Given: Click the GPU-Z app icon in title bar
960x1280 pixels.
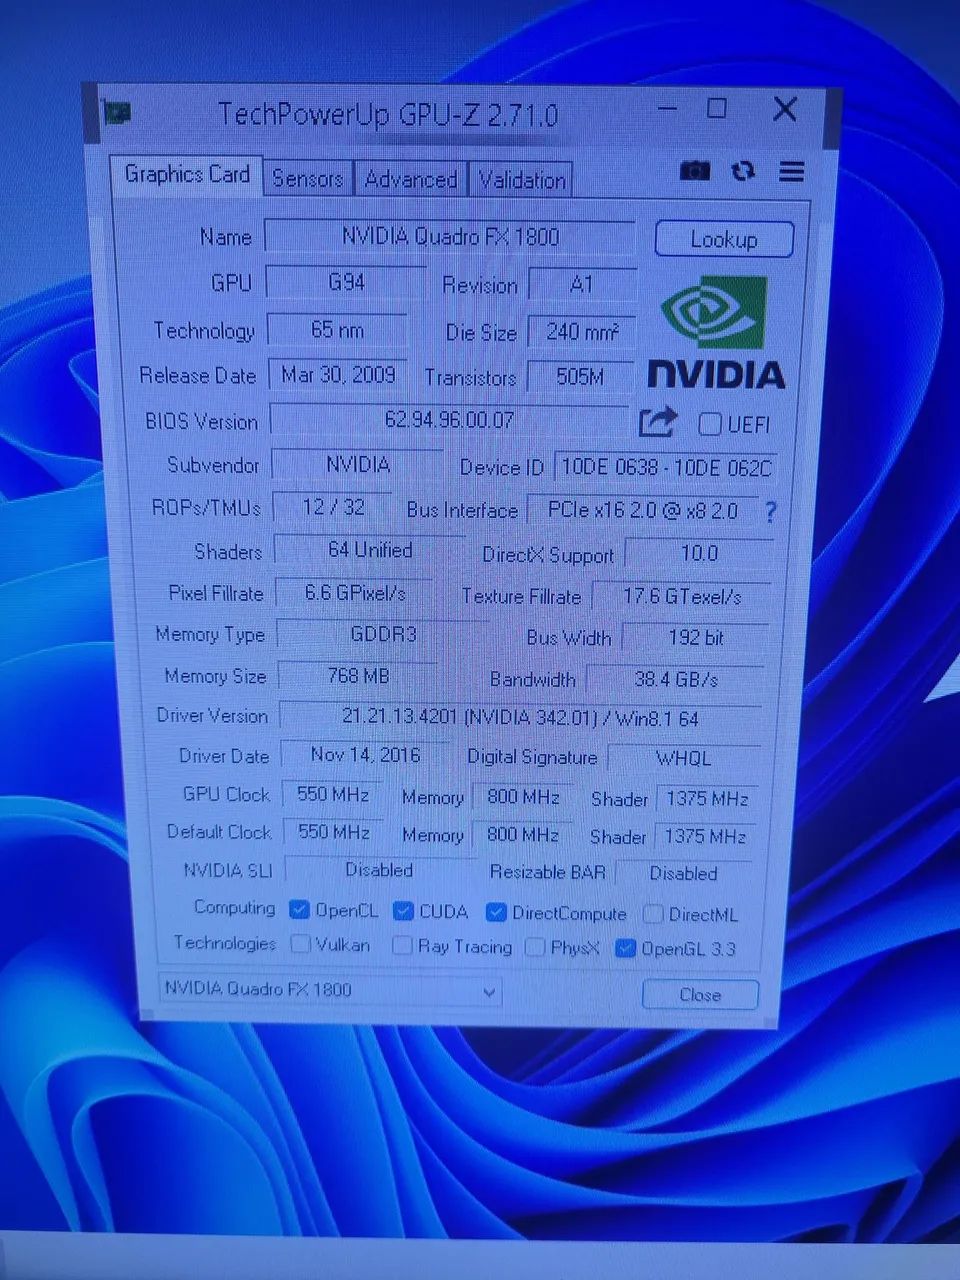Looking at the screenshot, I should [117, 111].
